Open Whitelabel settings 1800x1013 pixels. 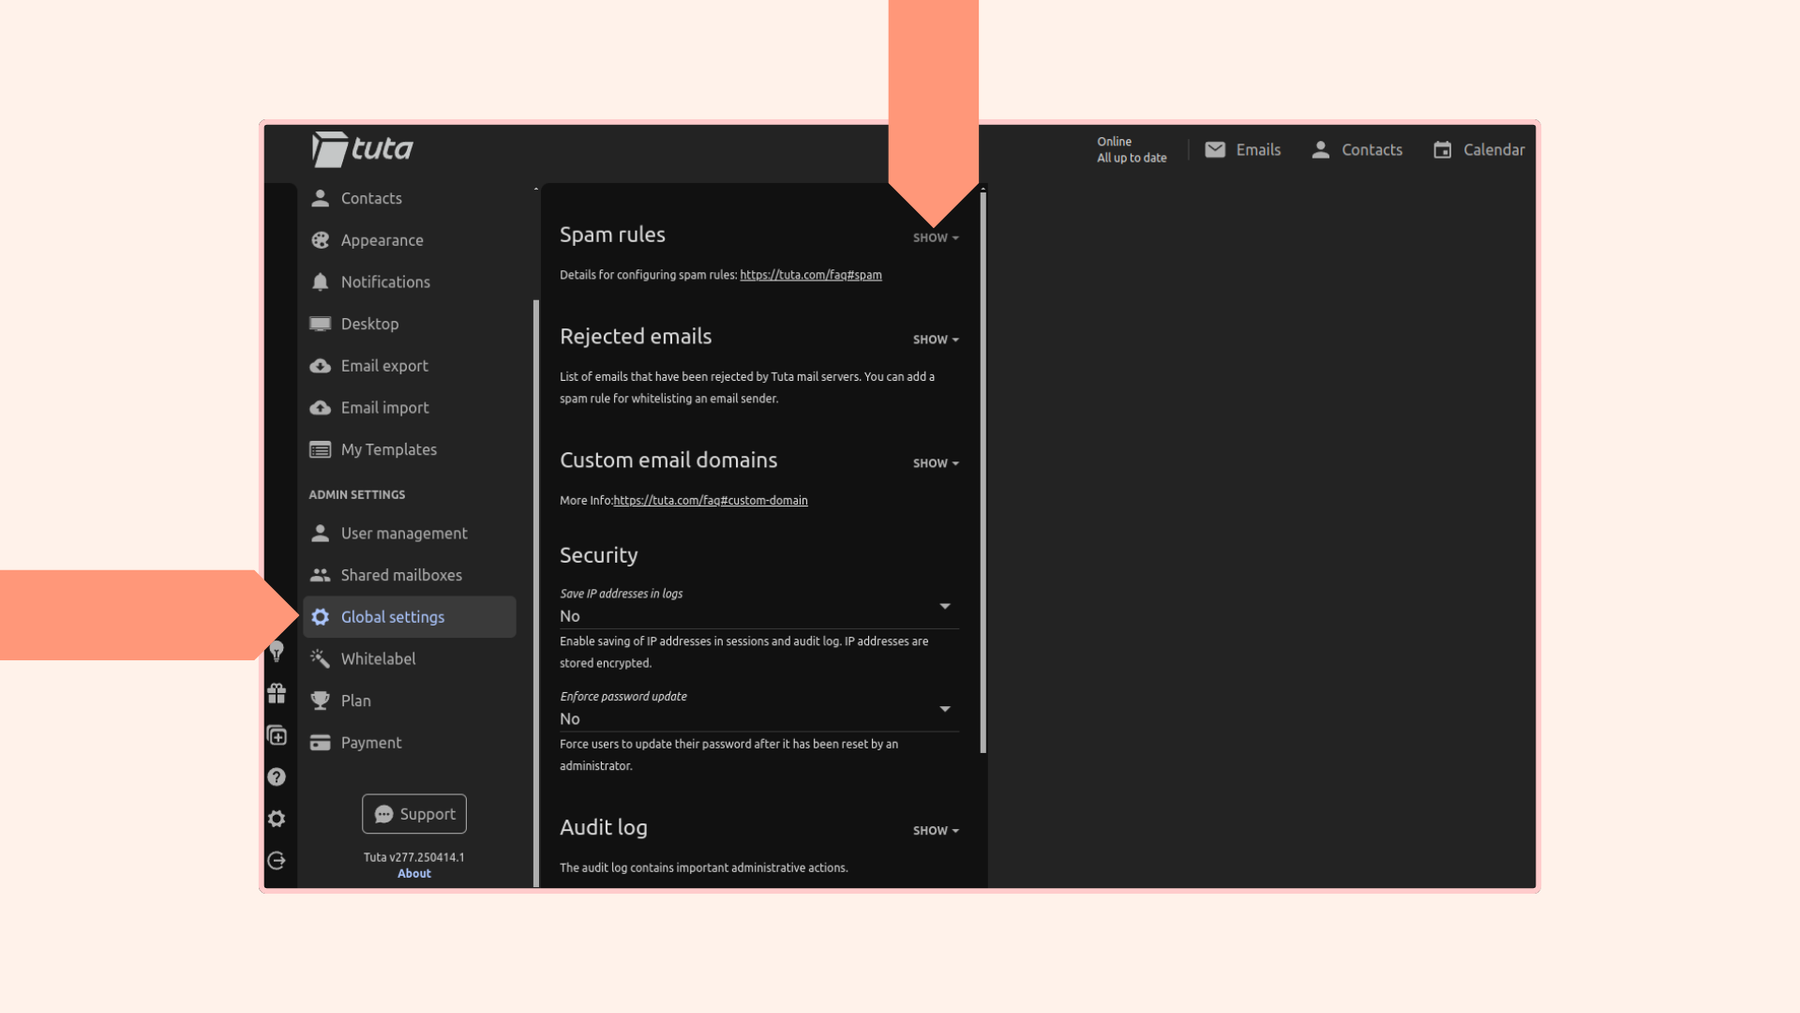tap(409, 659)
